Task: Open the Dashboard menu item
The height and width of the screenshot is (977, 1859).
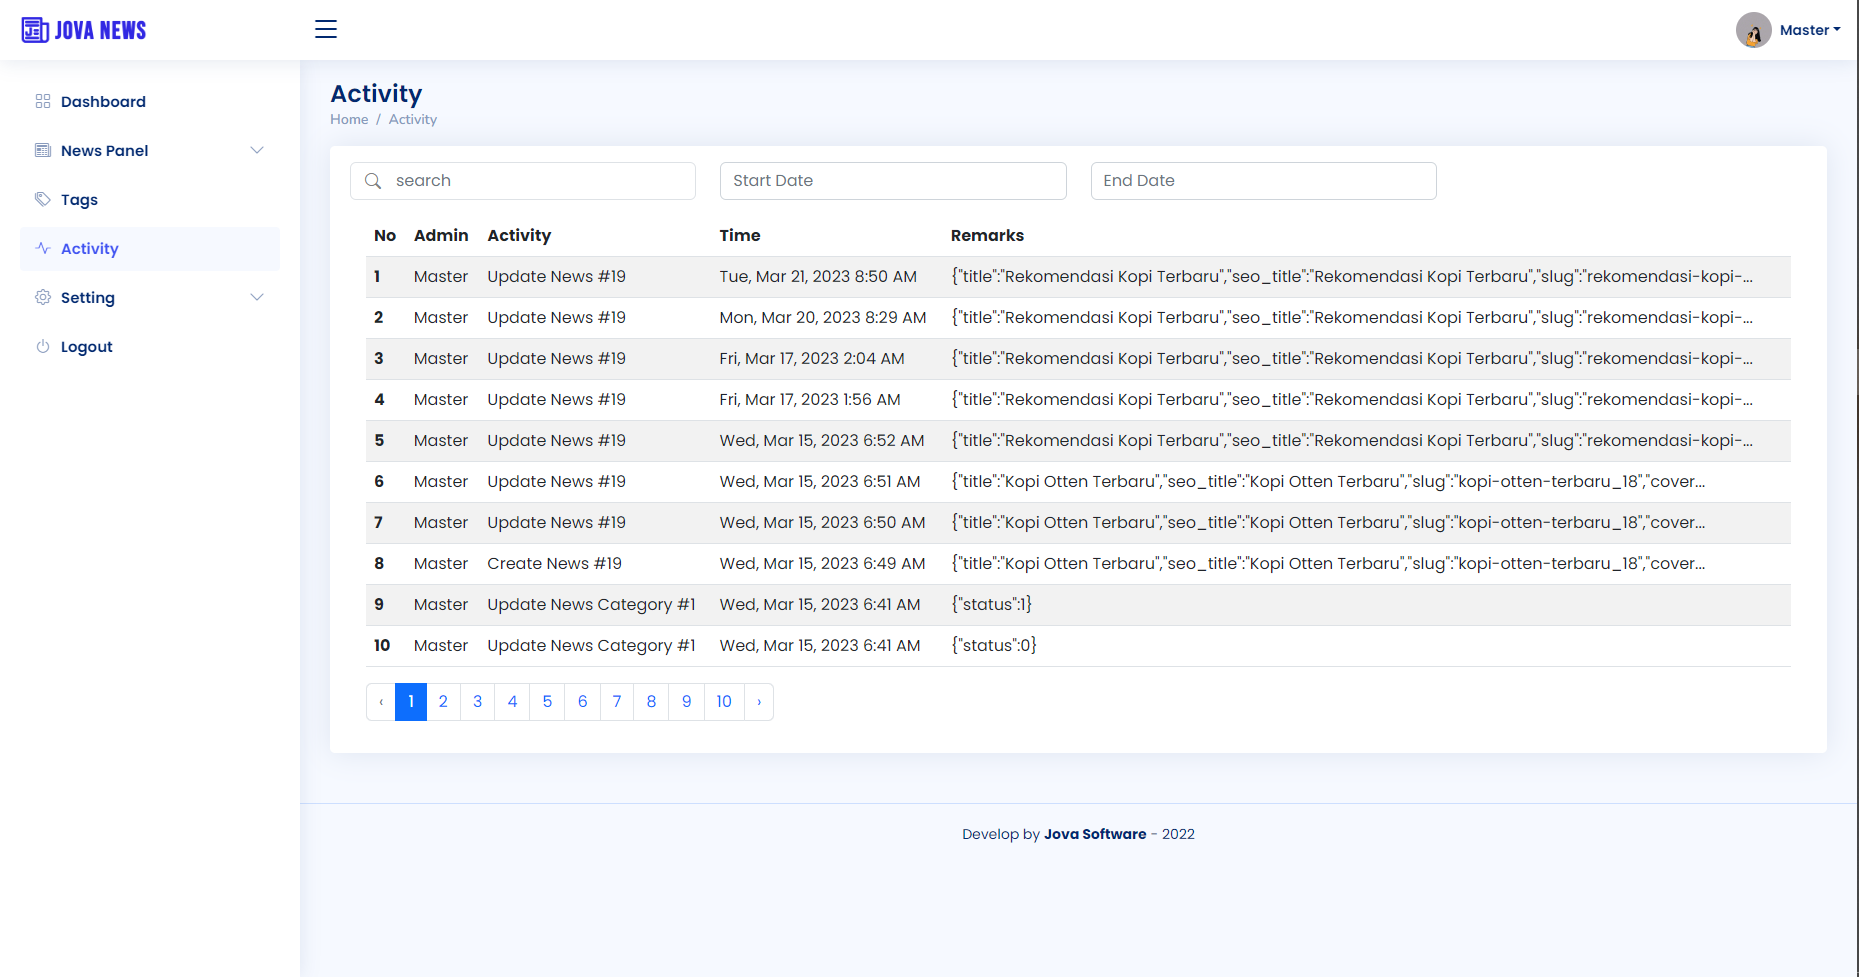Action: click(x=103, y=101)
